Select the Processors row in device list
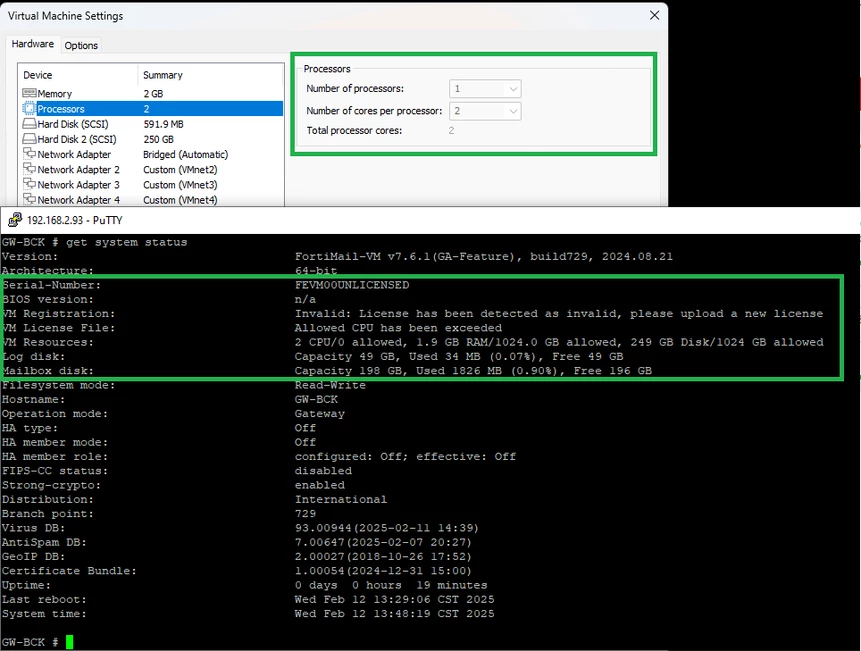 pos(152,109)
